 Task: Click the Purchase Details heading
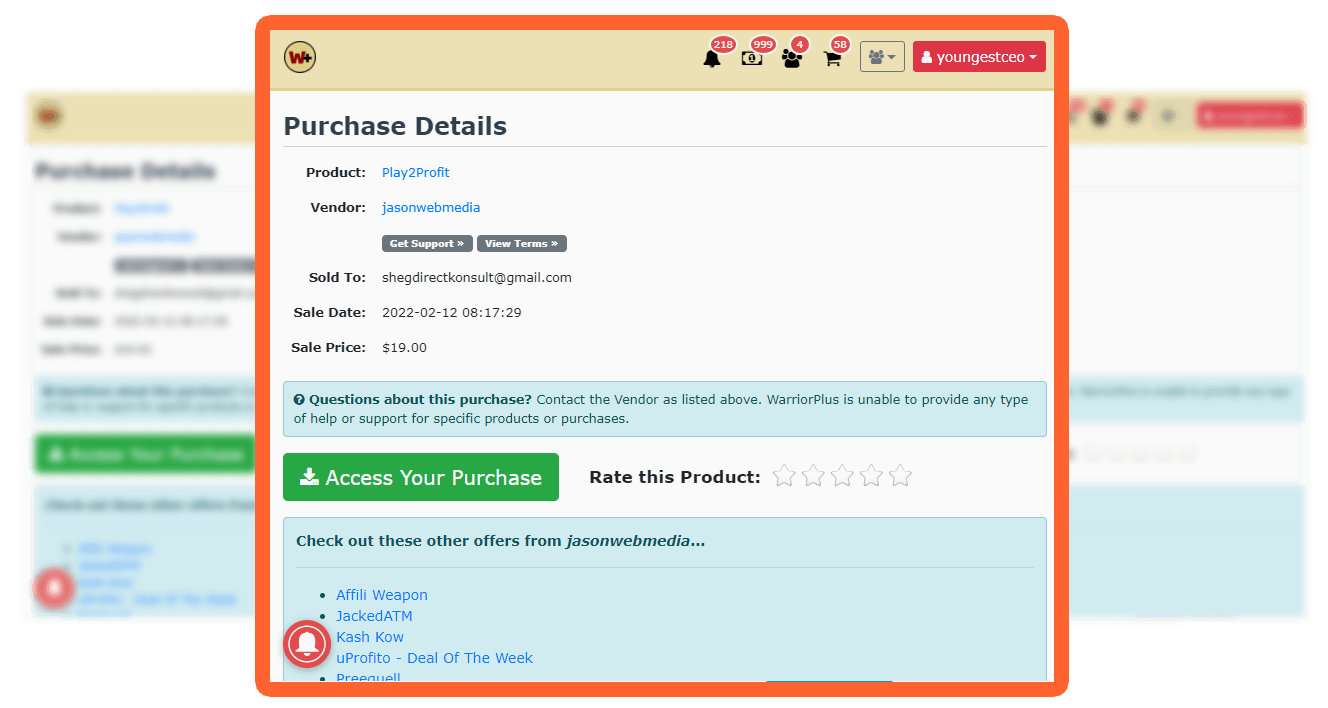(x=395, y=126)
